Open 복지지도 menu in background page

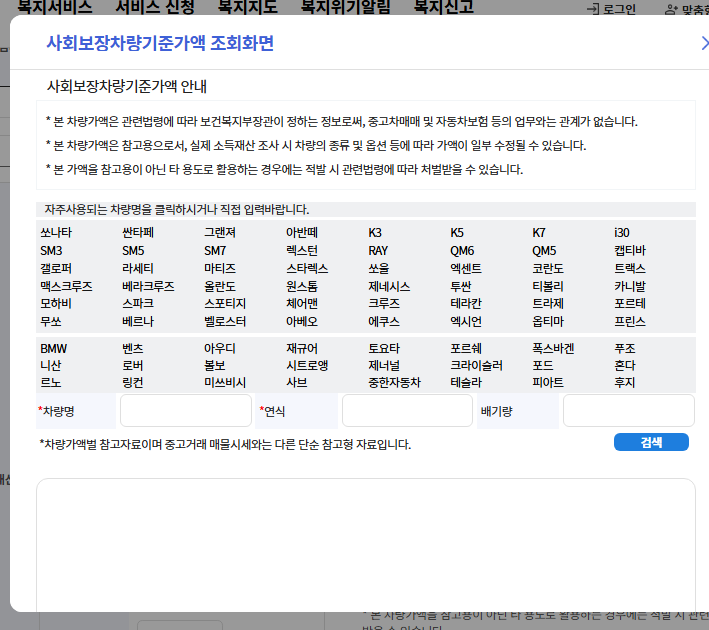click(x=248, y=6)
